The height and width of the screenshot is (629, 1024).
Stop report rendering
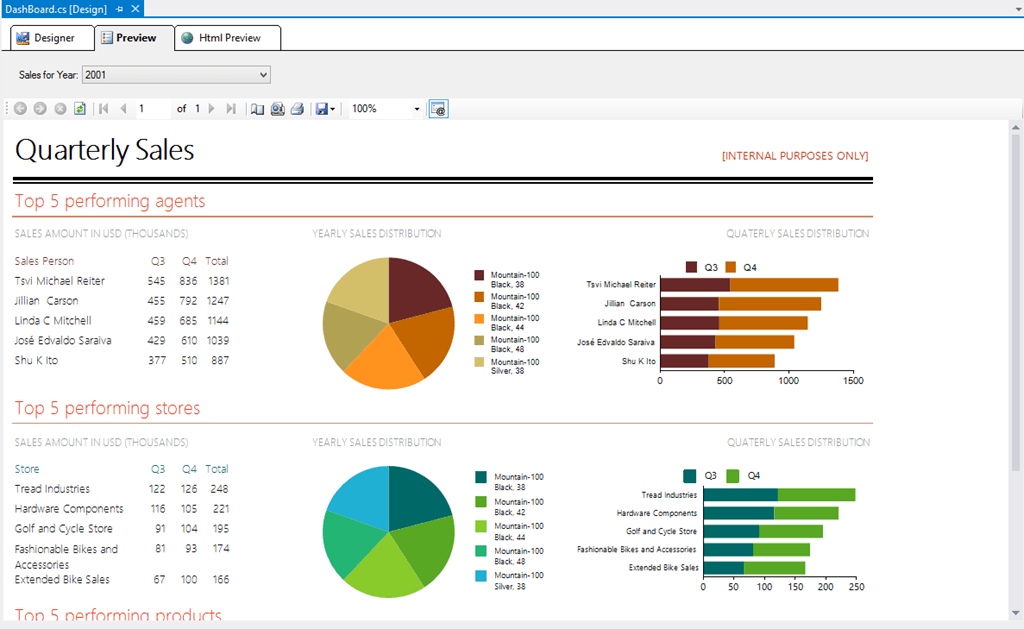[58, 108]
